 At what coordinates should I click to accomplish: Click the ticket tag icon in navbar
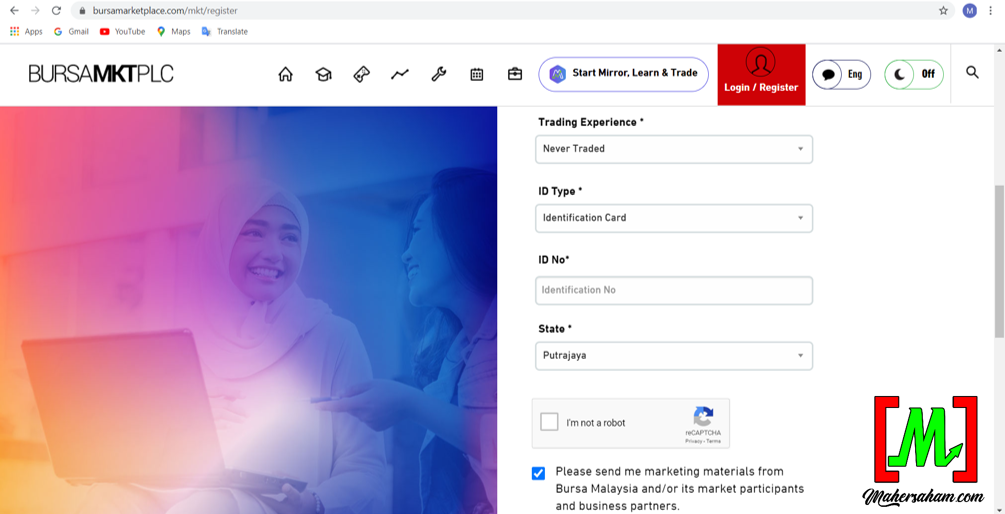[362, 74]
